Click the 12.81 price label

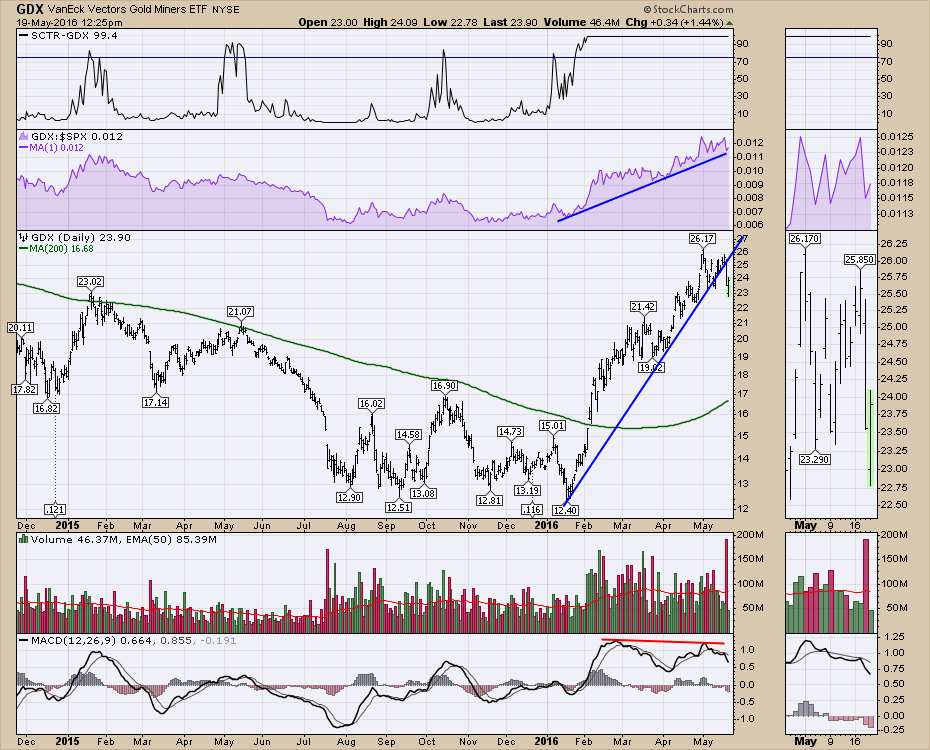[489, 500]
